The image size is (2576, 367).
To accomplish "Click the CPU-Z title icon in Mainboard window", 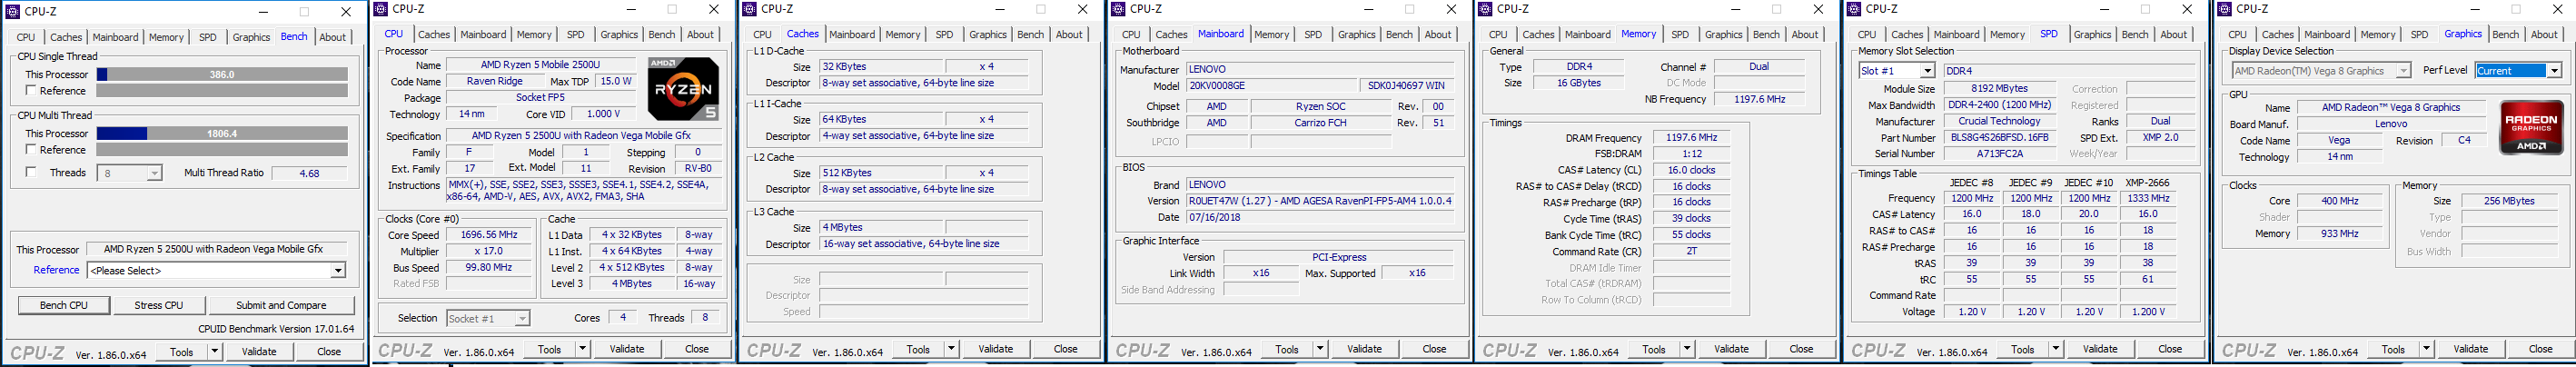I will (1119, 9).
